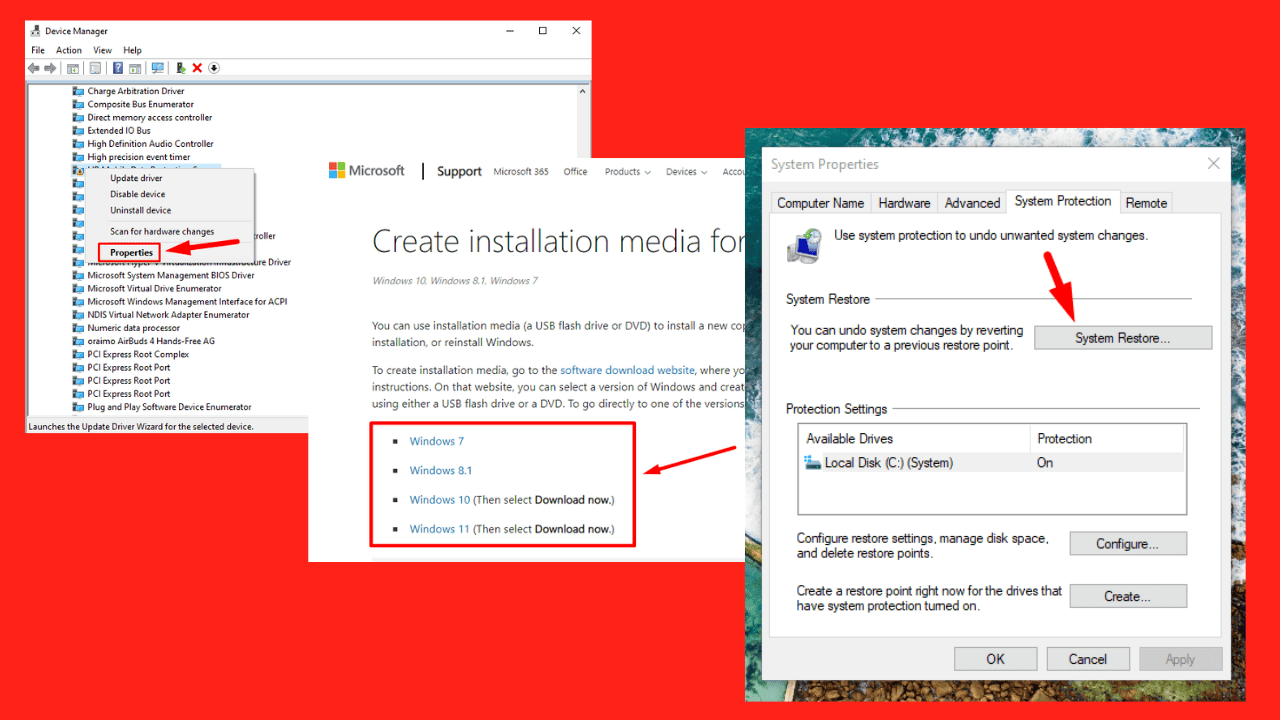
Task: Open the Action menu in Device Manager
Action: pyautogui.click(x=69, y=50)
